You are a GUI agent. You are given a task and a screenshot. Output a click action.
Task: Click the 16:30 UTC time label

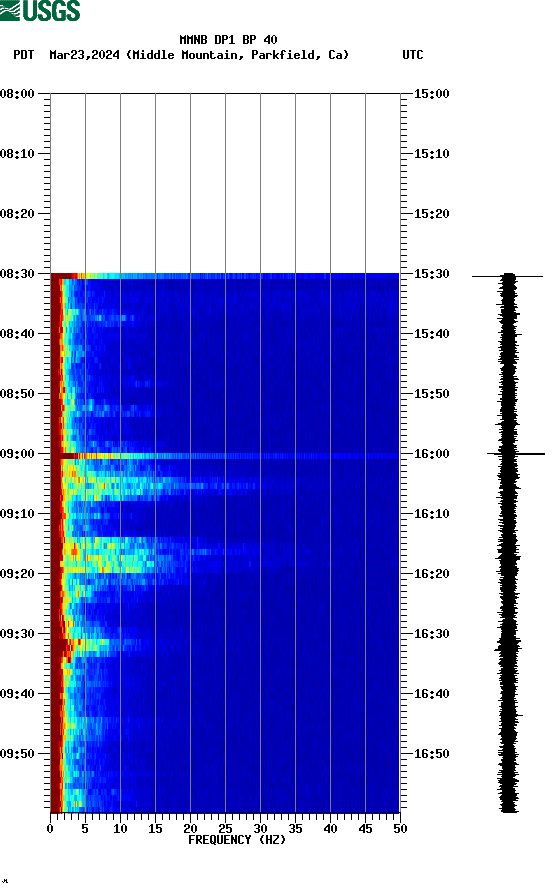[x=431, y=634]
